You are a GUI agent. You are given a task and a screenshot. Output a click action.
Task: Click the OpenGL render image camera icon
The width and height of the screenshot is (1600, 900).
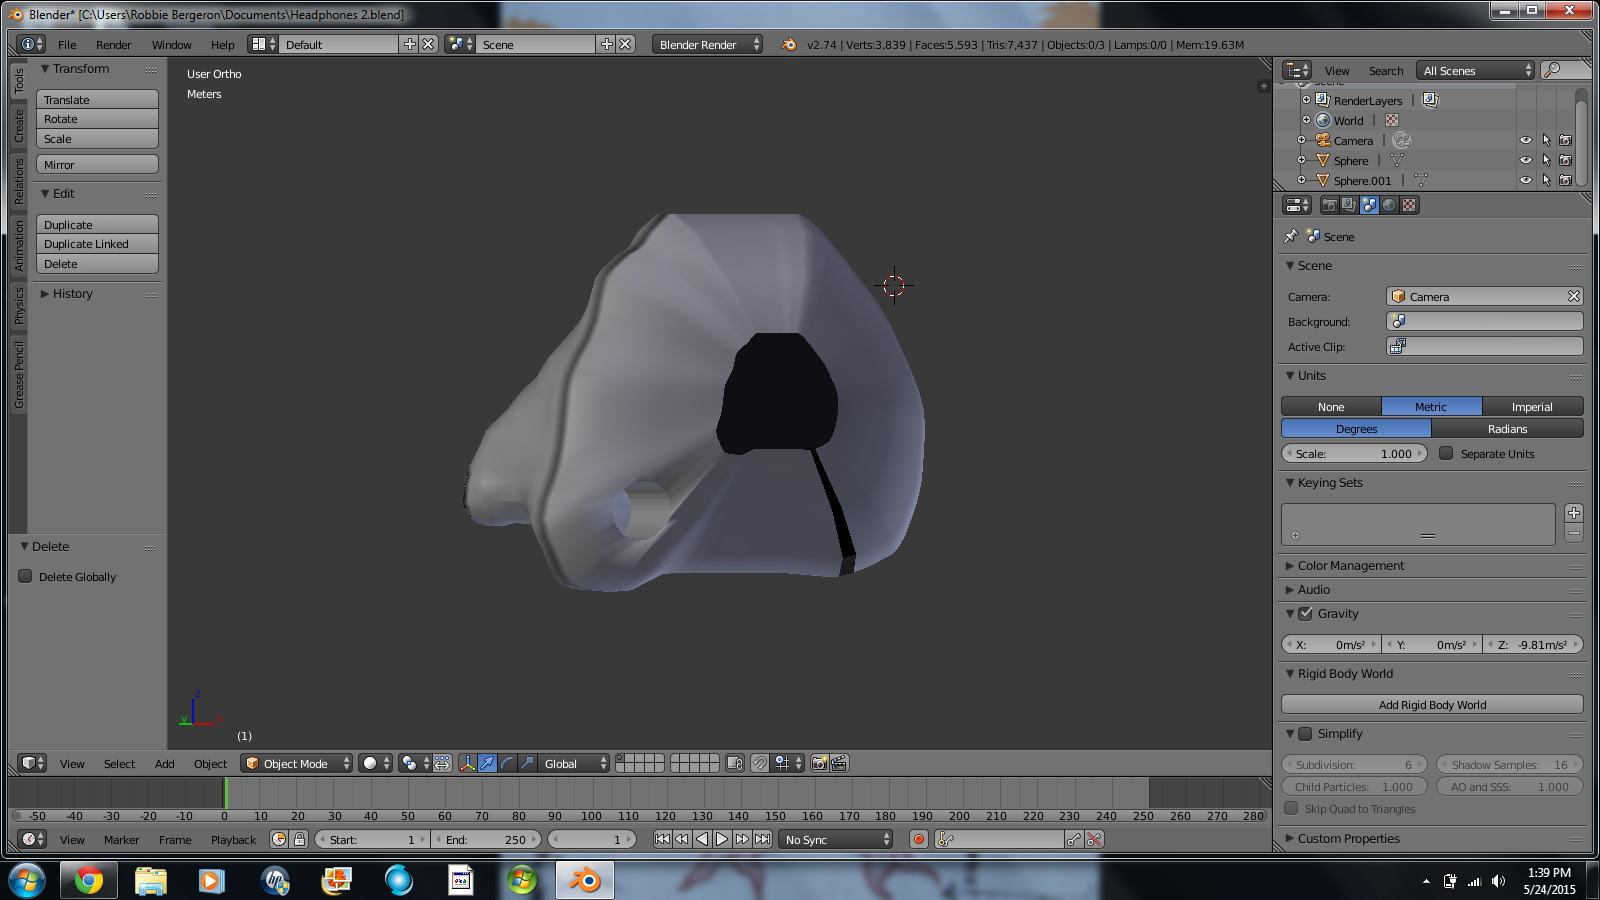(819, 763)
